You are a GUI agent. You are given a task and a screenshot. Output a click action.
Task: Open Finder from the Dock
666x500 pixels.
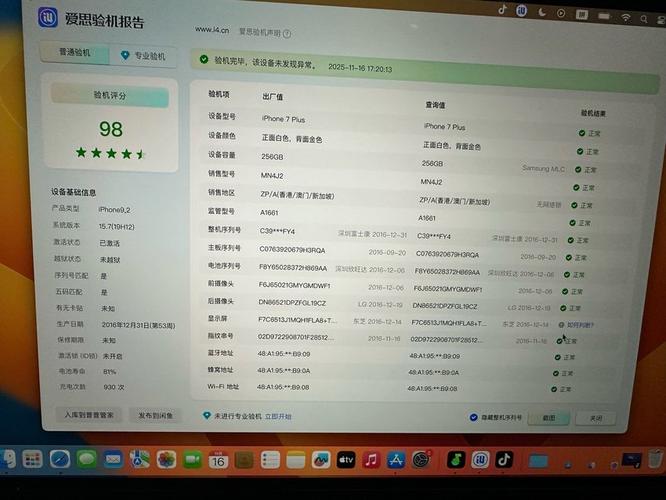(7, 459)
